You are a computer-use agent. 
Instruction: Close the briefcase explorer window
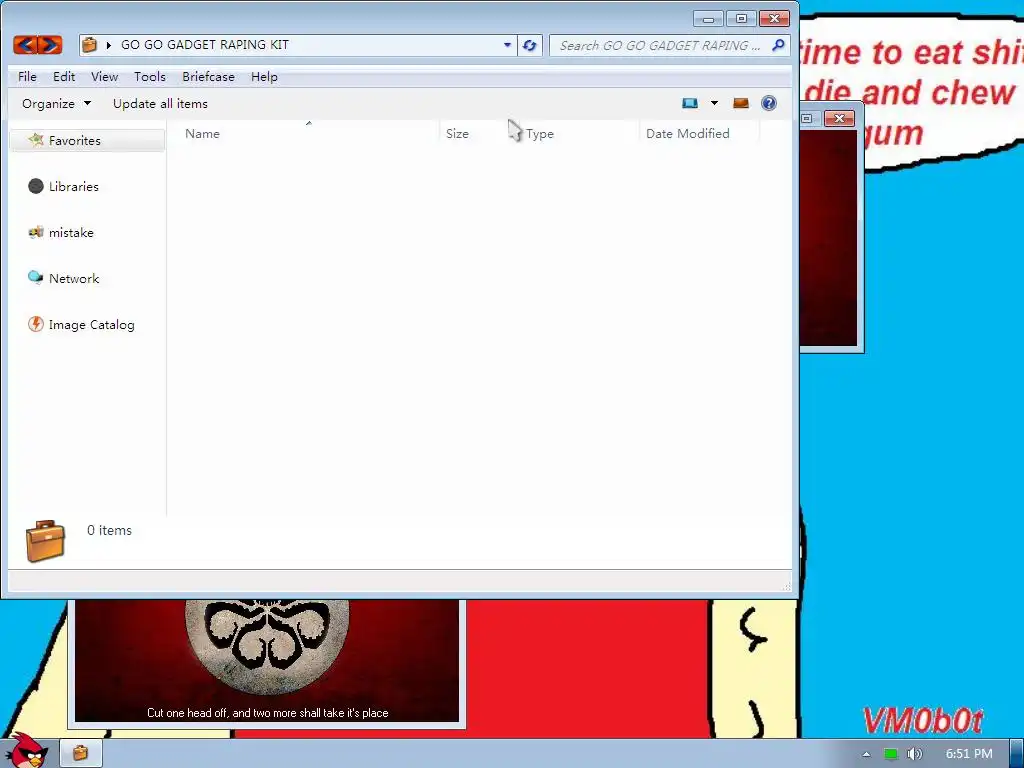pos(775,19)
